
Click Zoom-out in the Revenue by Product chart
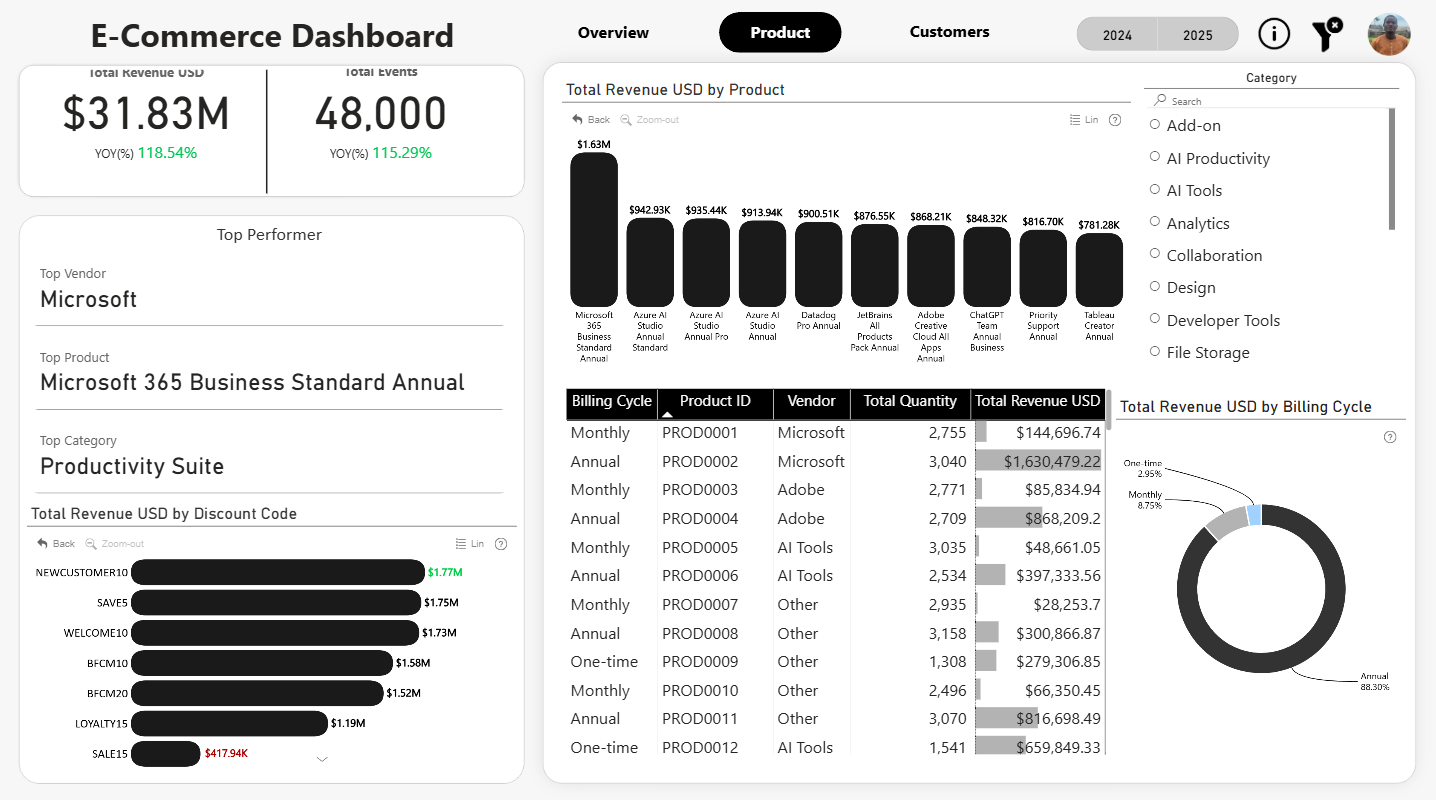pyautogui.click(x=649, y=120)
